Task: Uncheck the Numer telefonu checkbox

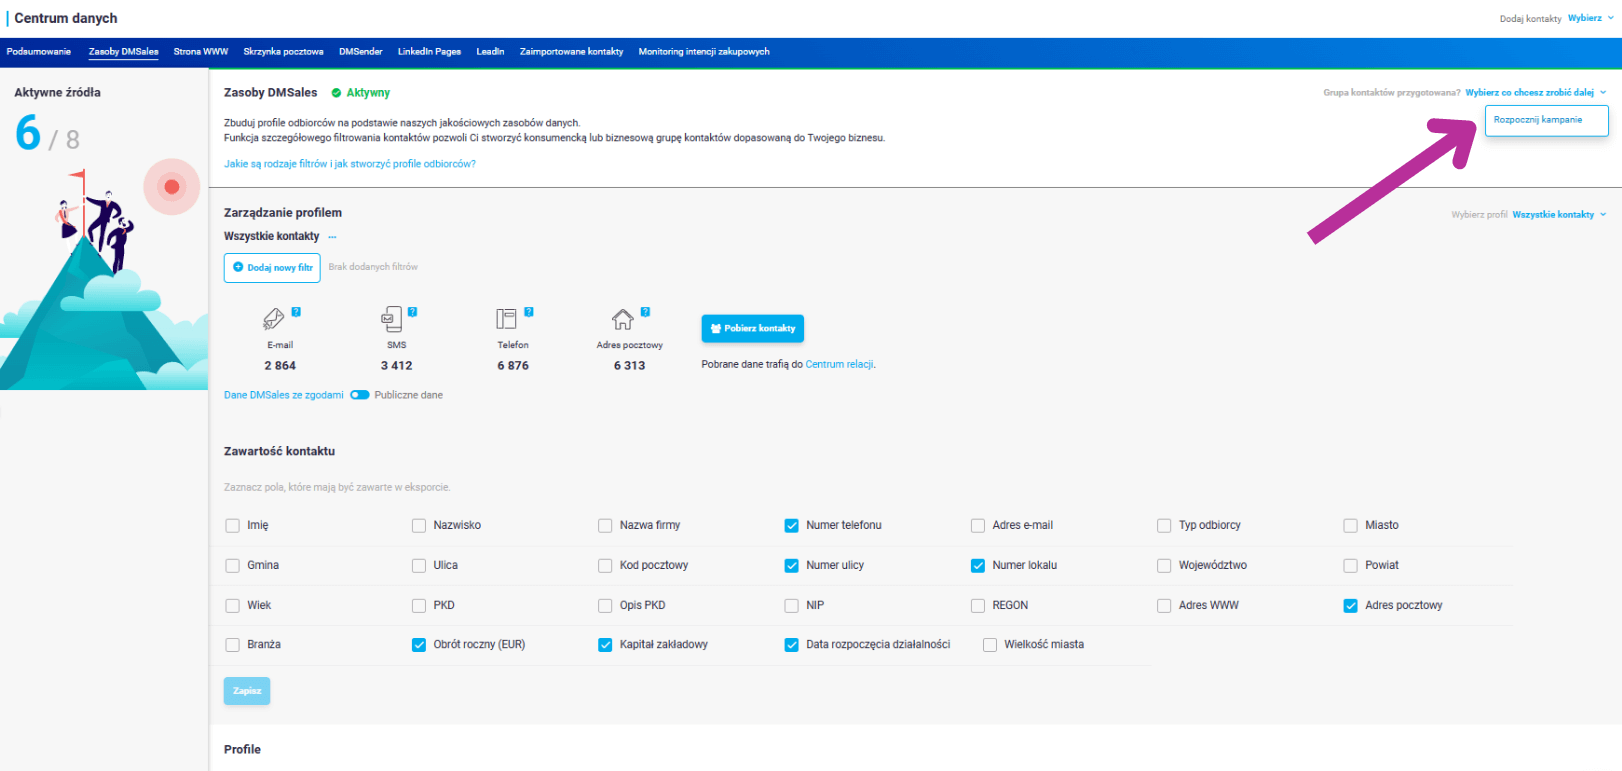Action: (x=792, y=525)
